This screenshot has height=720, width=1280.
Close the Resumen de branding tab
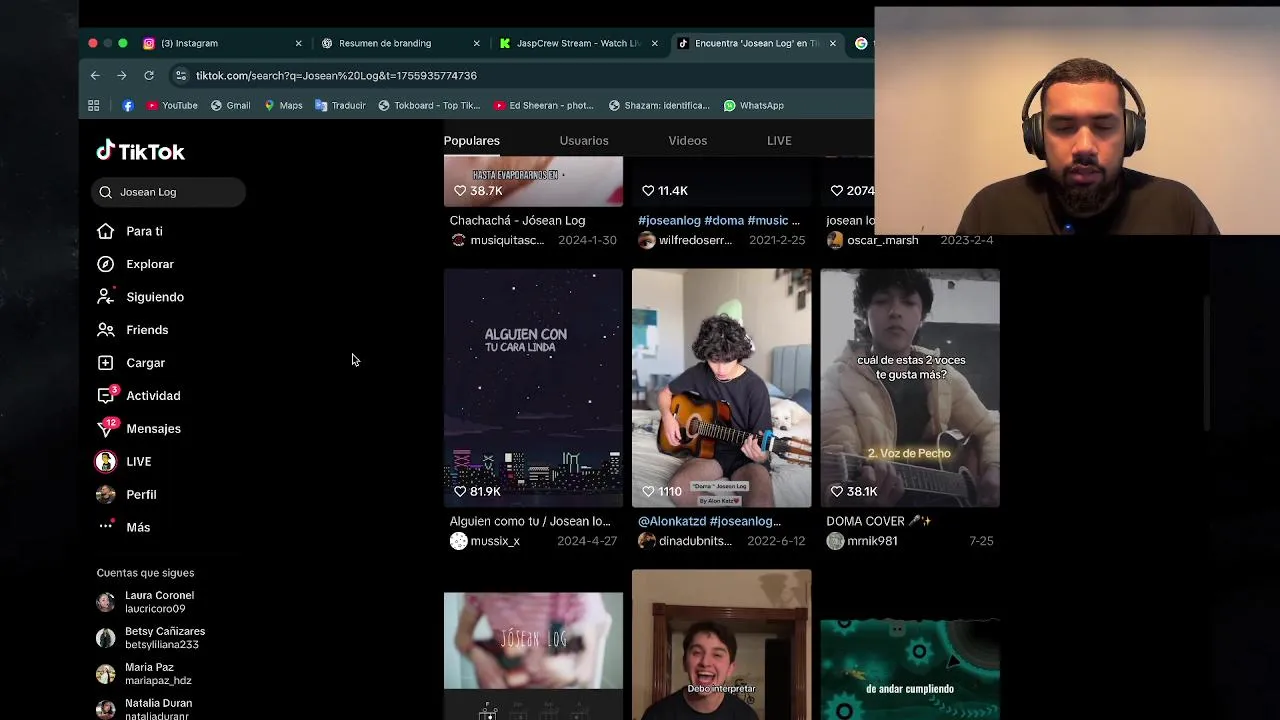pos(476,43)
